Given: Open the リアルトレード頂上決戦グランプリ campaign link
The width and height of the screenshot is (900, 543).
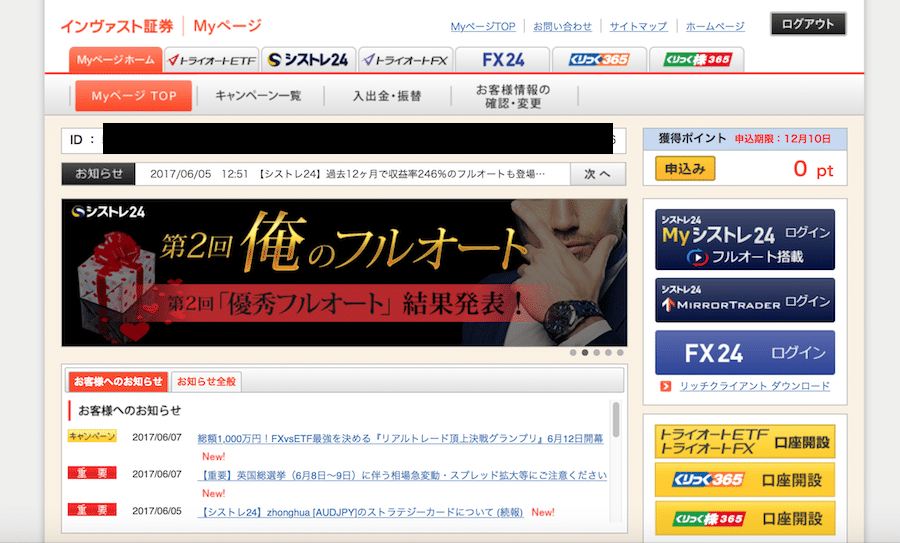Looking at the screenshot, I should coord(400,439).
